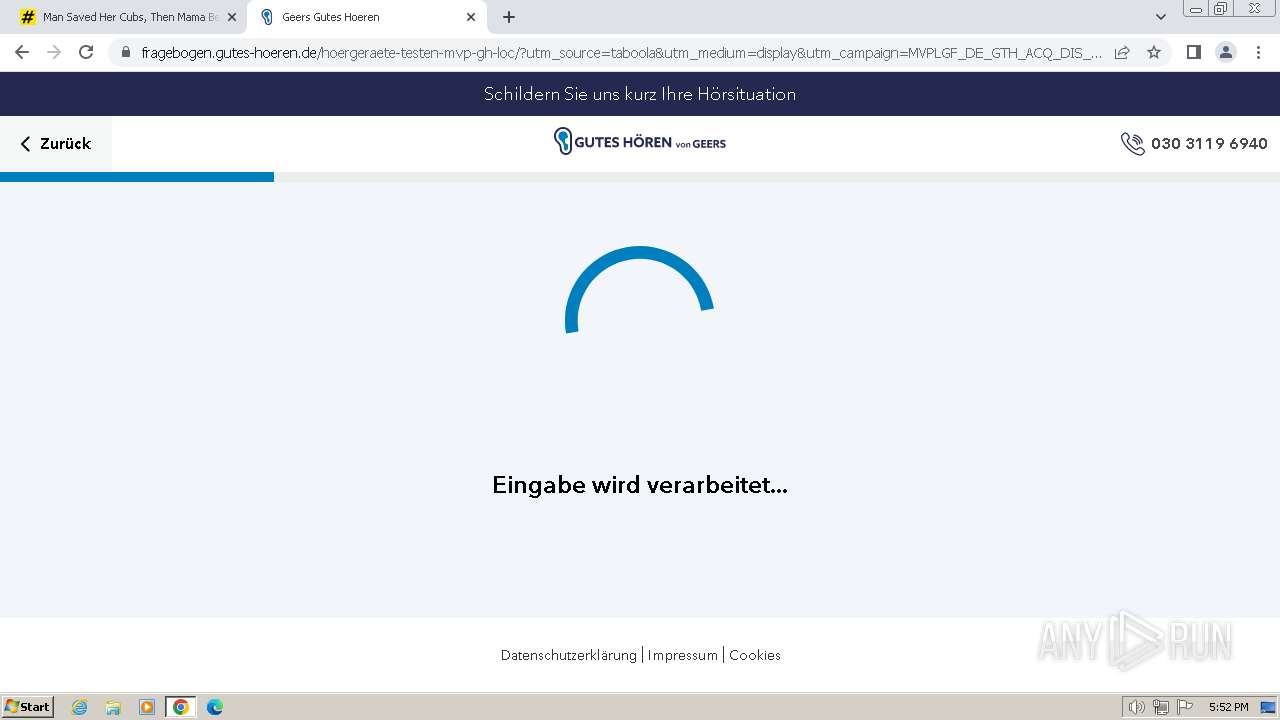Open the Chrome profile menu
Viewport: 1280px width, 720px height.
[x=1226, y=52]
